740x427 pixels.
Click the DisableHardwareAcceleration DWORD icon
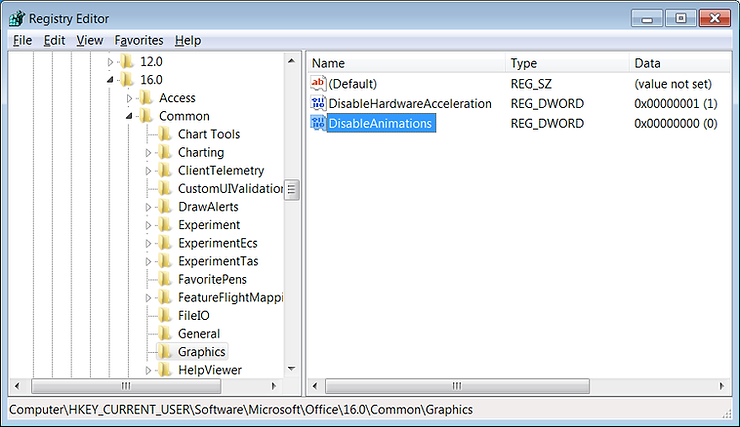click(318, 103)
